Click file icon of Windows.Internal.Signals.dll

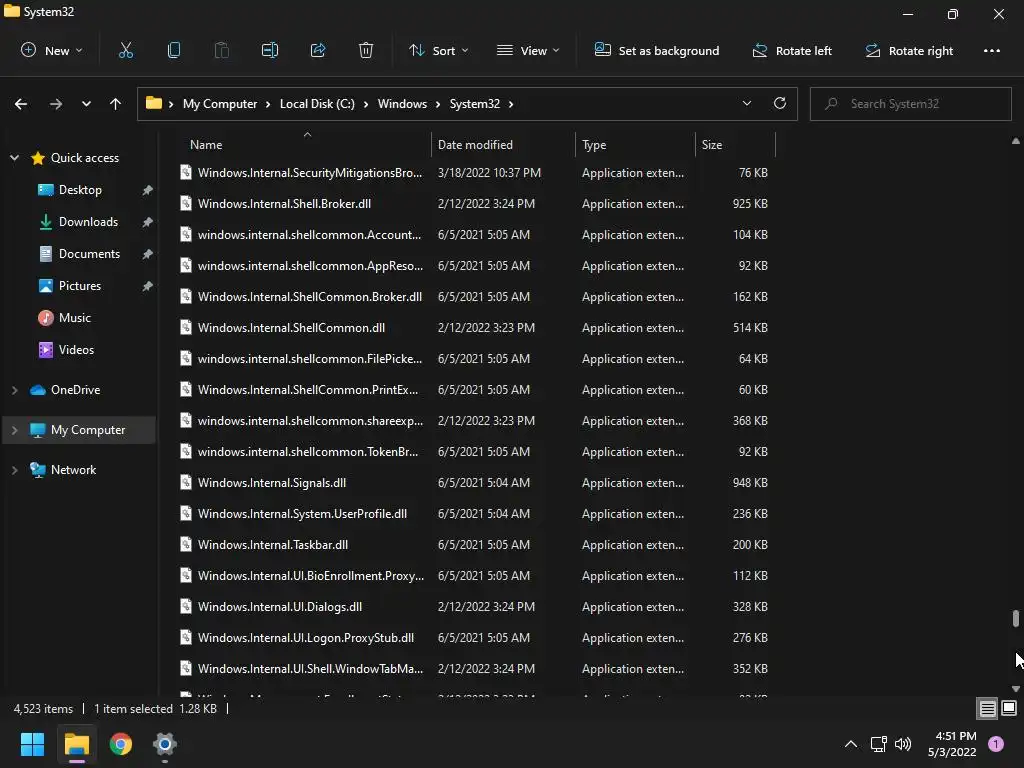click(186, 482)
